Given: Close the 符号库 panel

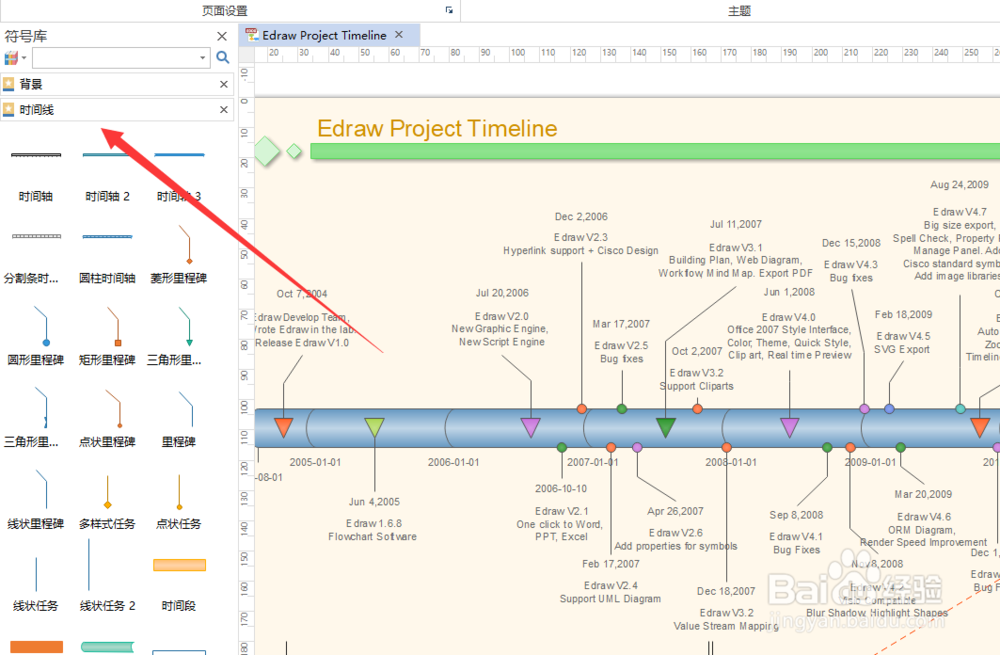Looking at the screenshot, I should (222, 36).
